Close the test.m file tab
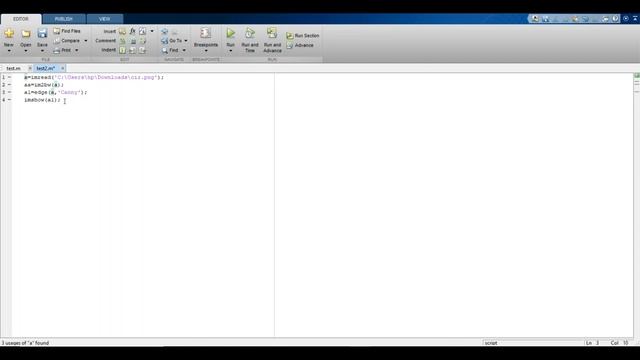 click(x=30, y=69)
